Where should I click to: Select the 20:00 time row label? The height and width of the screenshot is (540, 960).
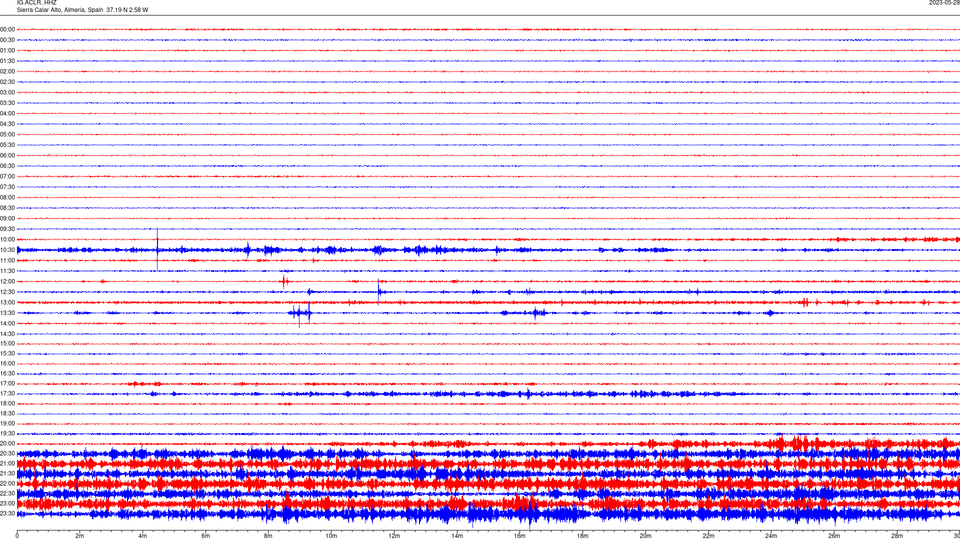(7, 444)
